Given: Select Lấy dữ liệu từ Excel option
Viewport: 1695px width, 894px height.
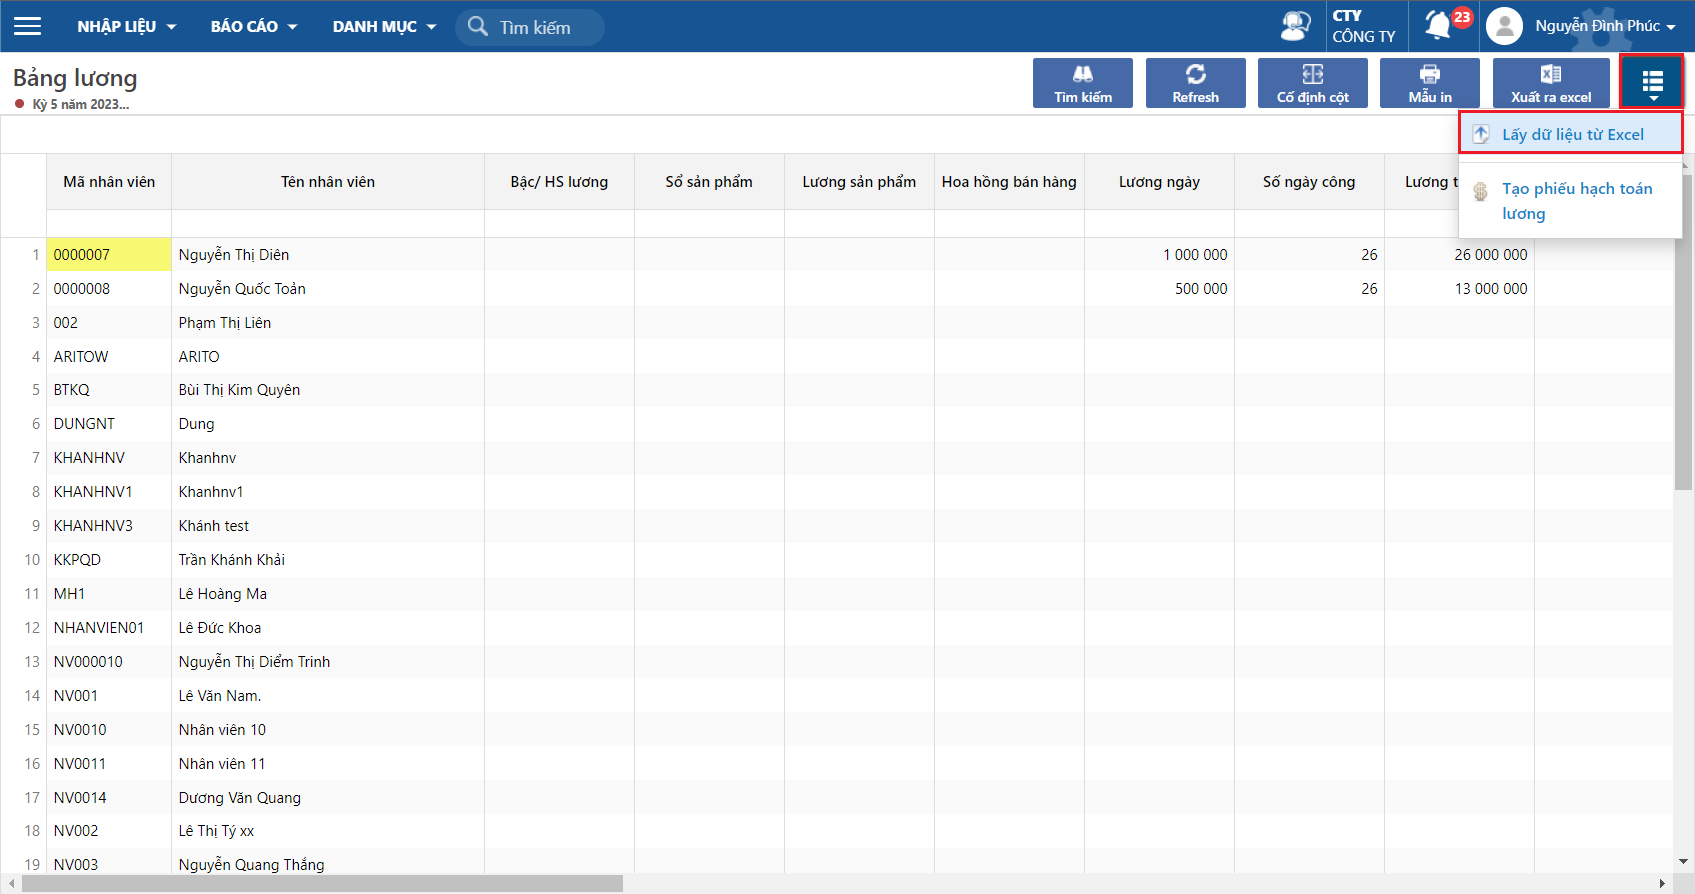Looking at the screenshot, I should 1572,135.
